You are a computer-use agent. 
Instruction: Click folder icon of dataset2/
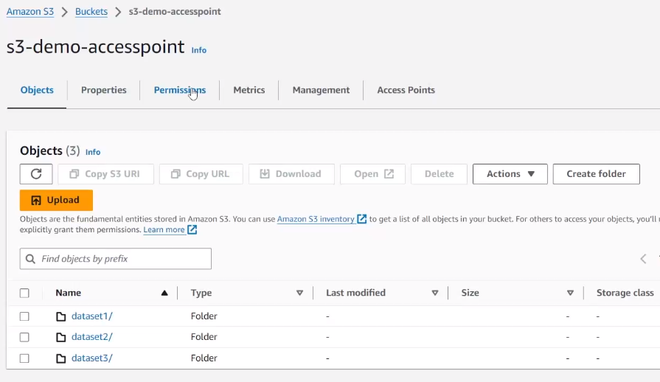[x=61, y=337]
